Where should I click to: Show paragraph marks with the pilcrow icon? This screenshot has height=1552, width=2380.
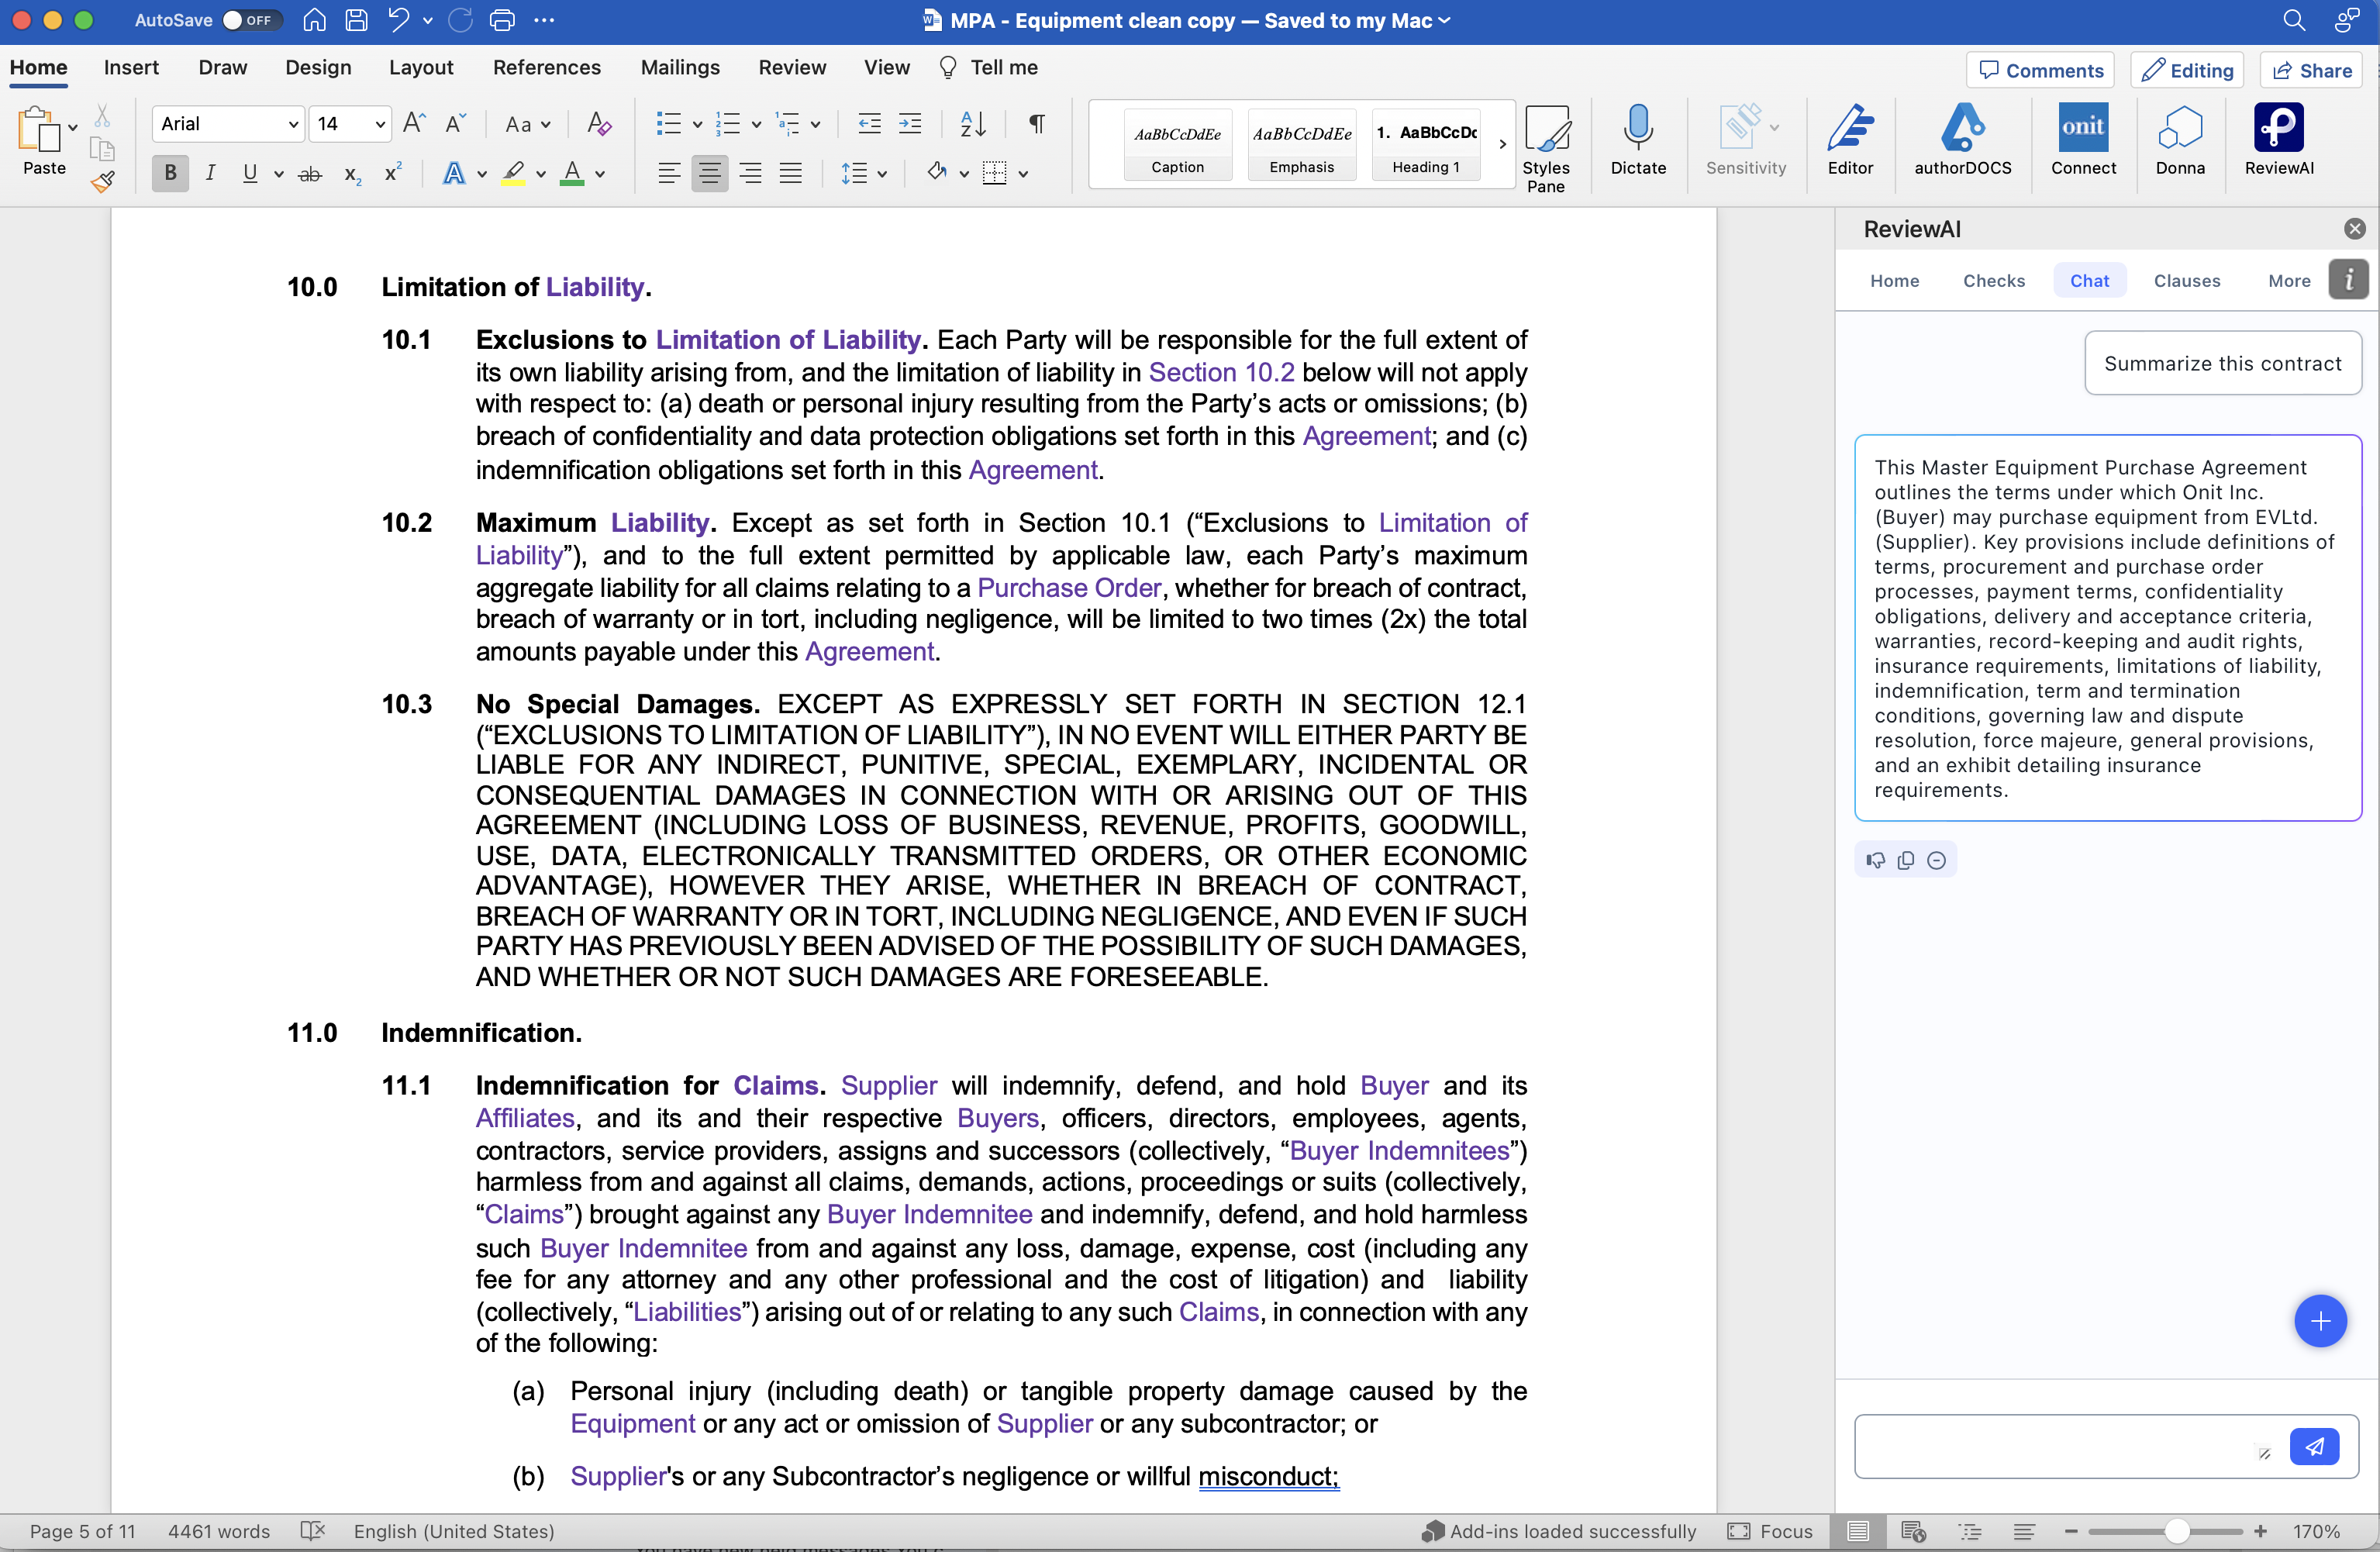(x=1037, y=124)
